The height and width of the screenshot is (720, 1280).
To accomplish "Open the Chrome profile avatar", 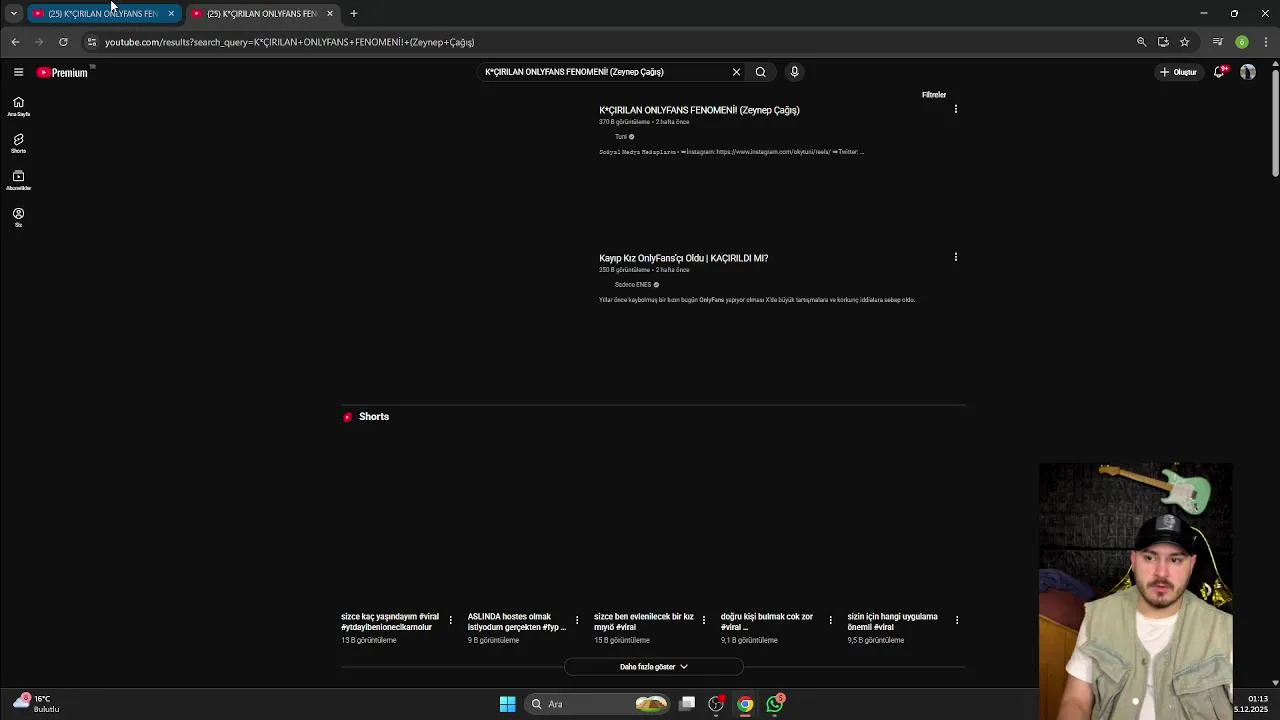I will [x=1242, y=42].
